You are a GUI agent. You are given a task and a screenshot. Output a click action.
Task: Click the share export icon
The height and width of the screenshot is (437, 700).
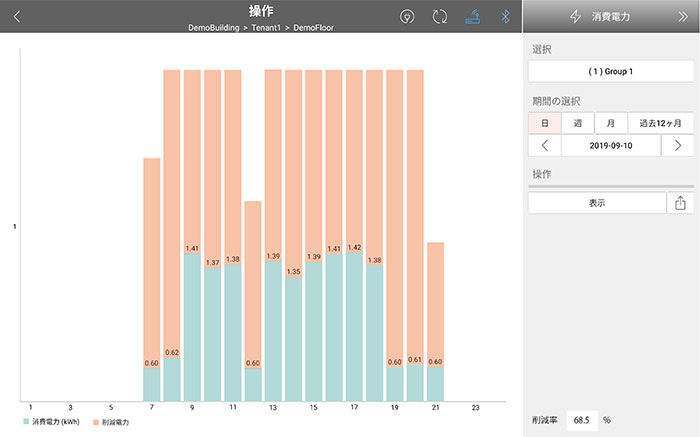click(680, 203)
